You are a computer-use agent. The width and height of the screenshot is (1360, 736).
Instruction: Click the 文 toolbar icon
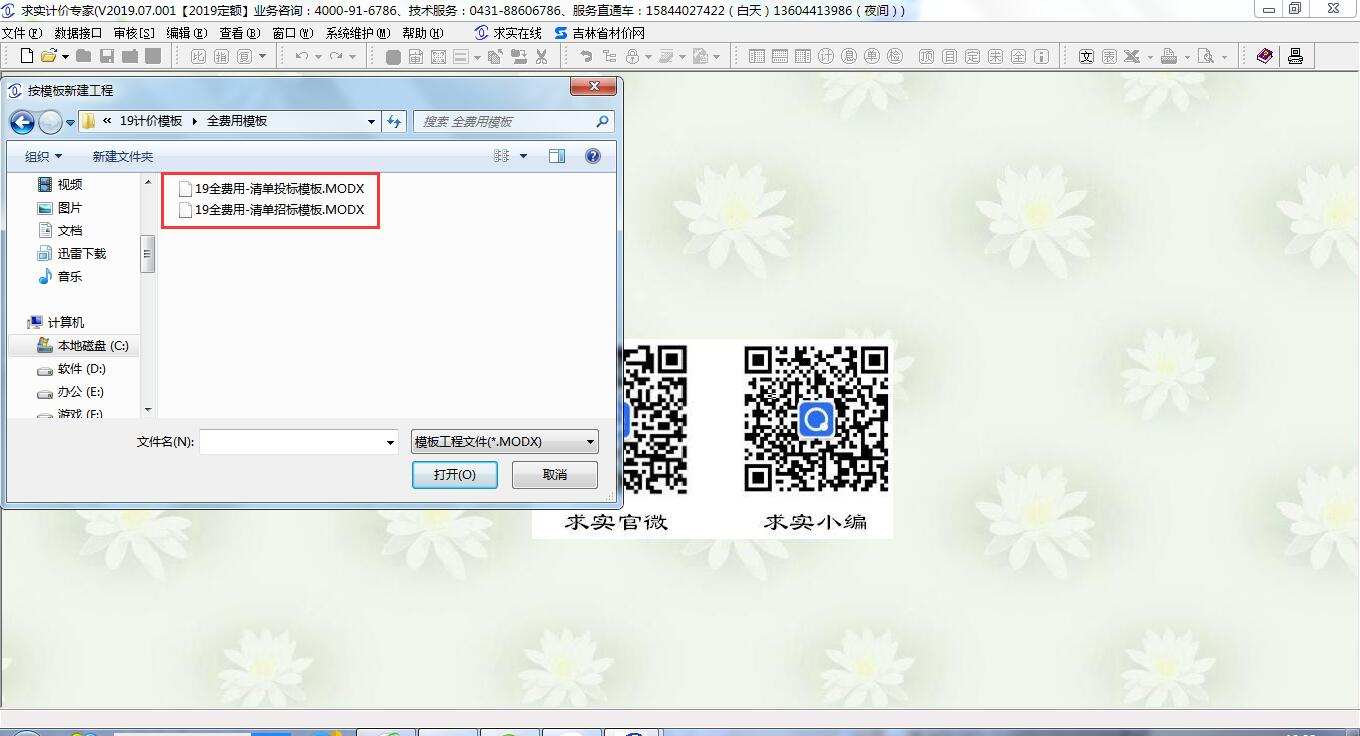[x=1087, y=56]
